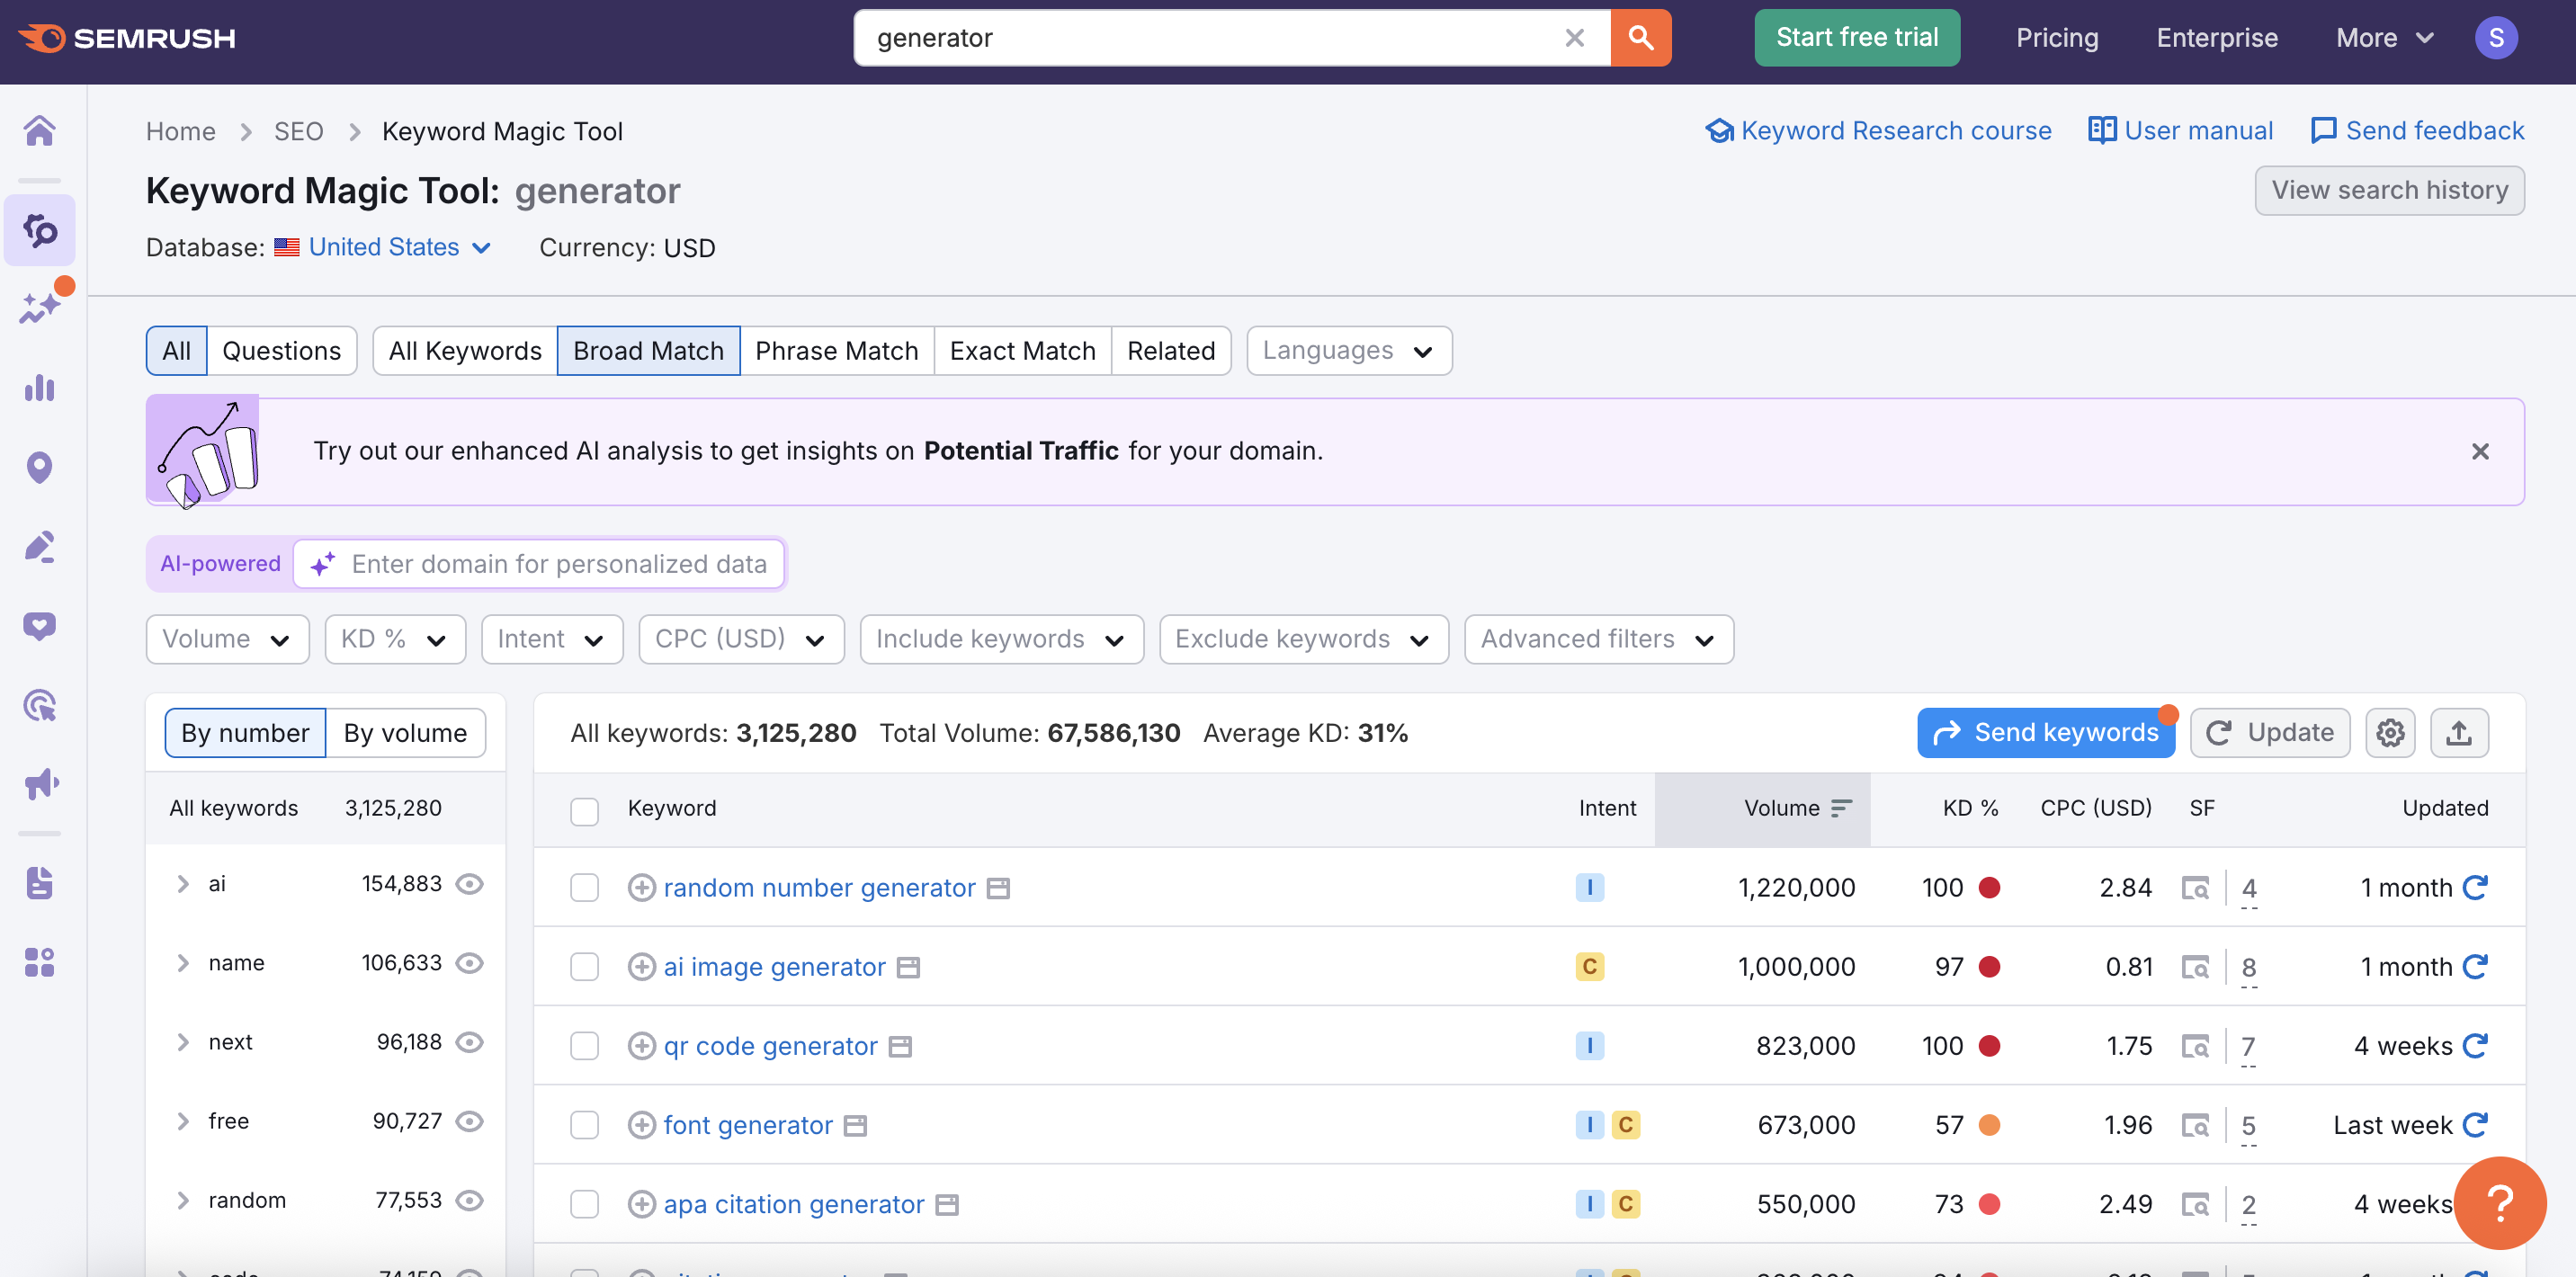
Task: Check the ai image generator checkbox
Action: point(584,967)
